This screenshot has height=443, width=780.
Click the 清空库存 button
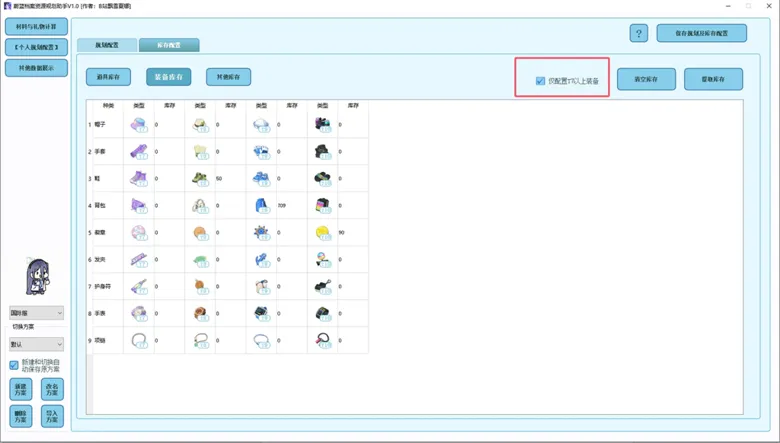pyautogui.click(x=646, y=79)
